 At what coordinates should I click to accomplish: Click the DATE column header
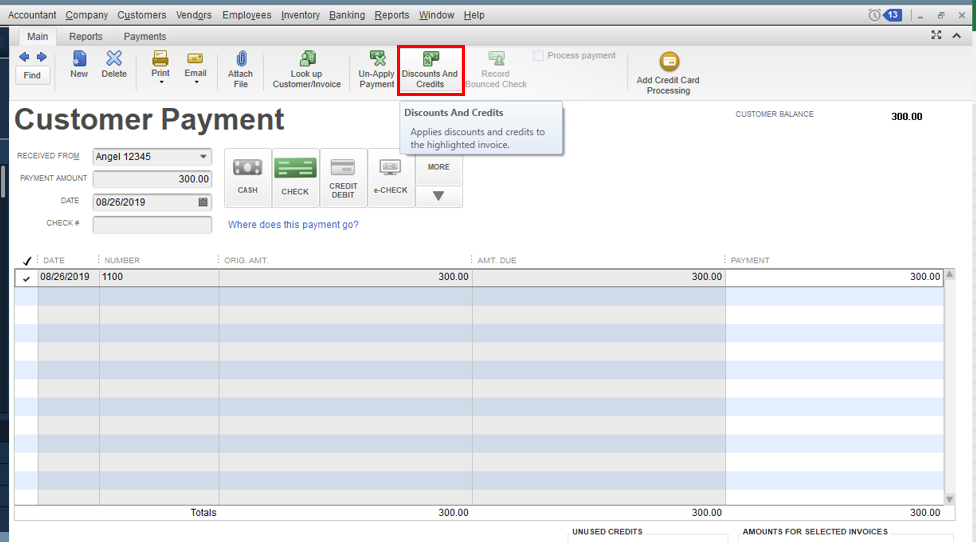pos(54,261)
